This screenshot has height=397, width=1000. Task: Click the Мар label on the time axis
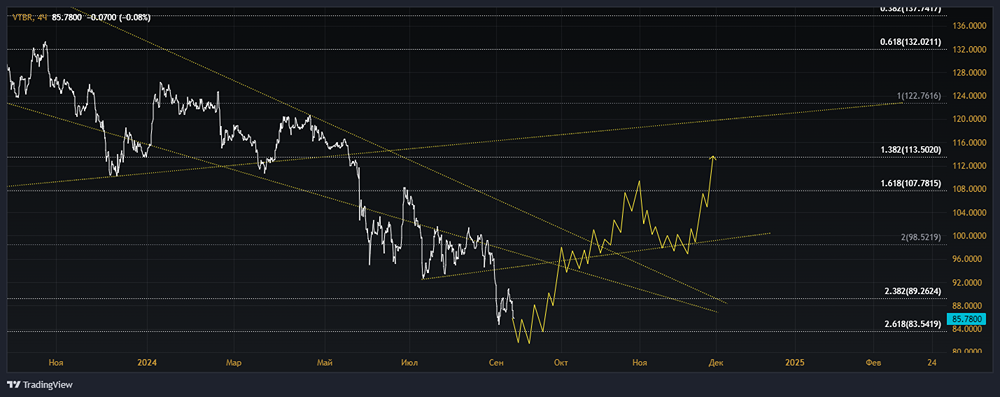click(x=233, y=363)
